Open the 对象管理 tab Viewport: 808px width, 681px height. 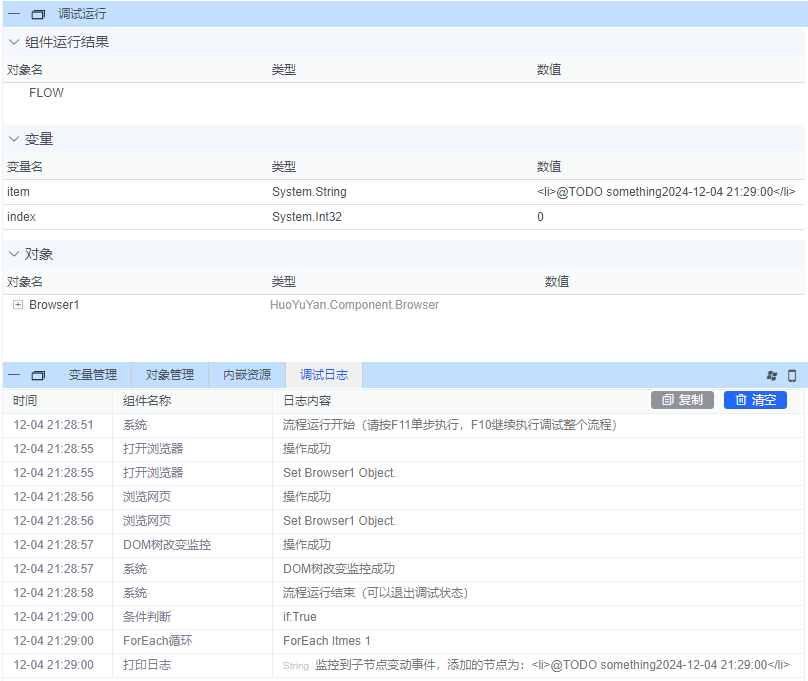click(x=170, y=375)
